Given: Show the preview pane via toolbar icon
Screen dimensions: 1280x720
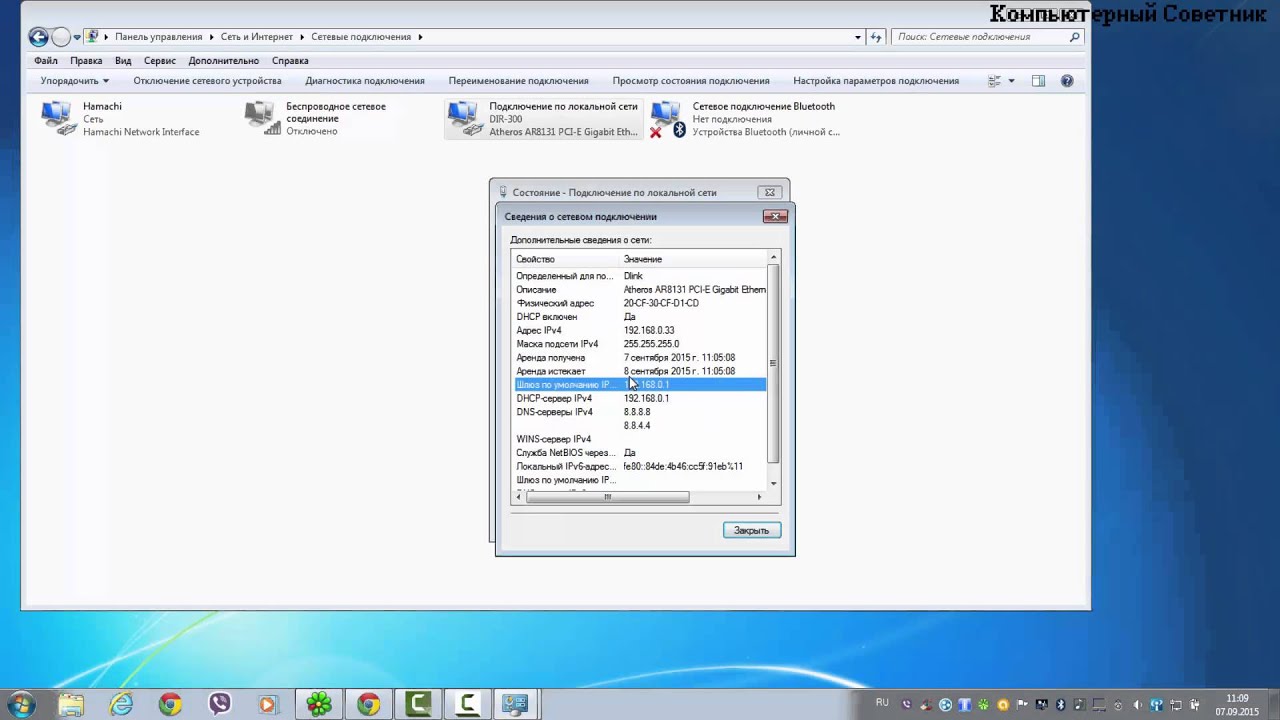Looking at the screenshot, I should click(x=1038, y=81).
